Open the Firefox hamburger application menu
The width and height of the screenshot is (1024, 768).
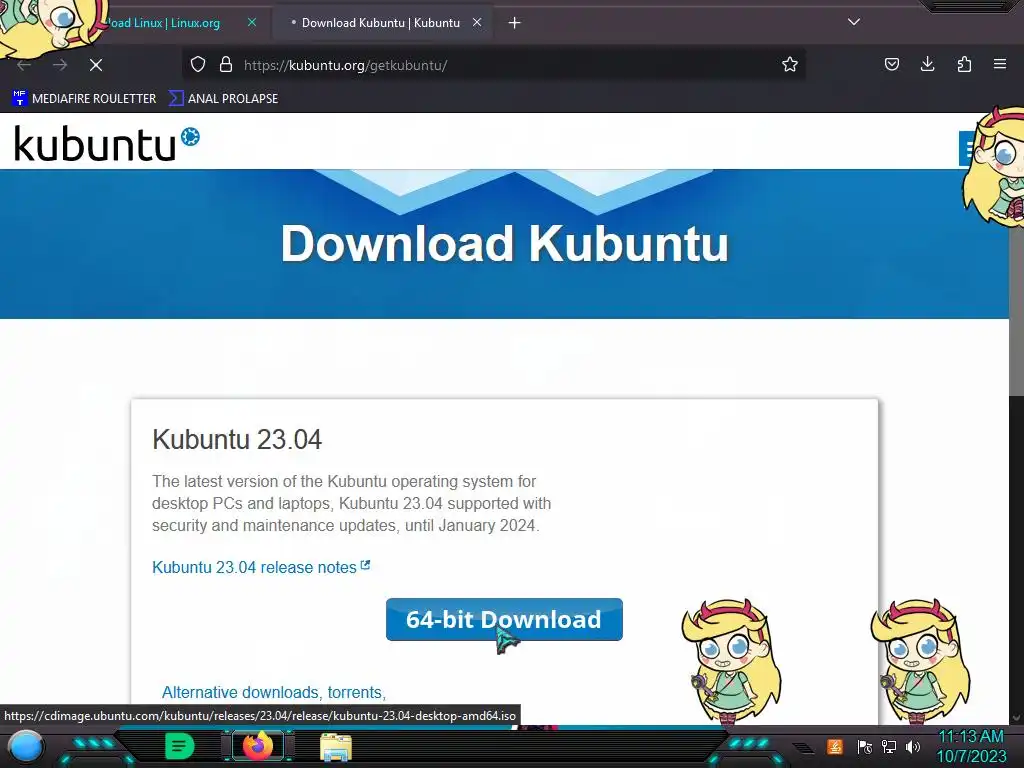click(1000, 64)
